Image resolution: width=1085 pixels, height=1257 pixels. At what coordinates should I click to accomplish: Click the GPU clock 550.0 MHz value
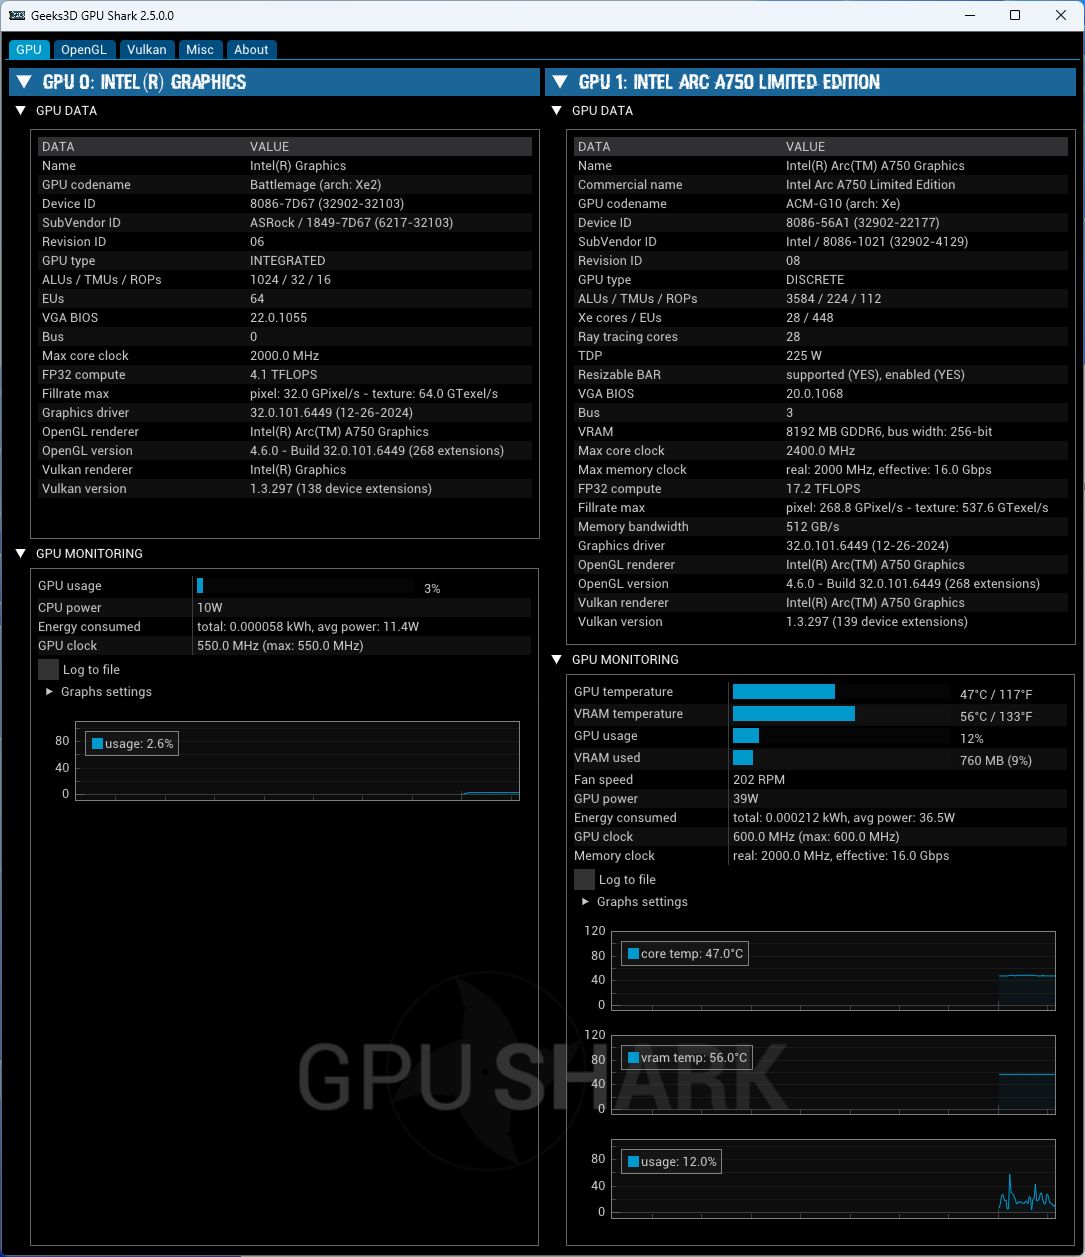coord(280,646)
